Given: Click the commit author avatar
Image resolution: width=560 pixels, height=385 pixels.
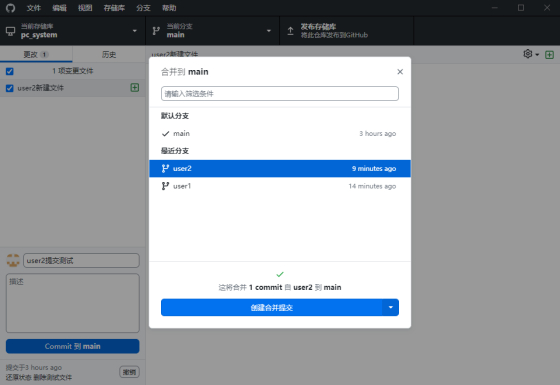Looking at the screenshot, I should tap(13, 261).
